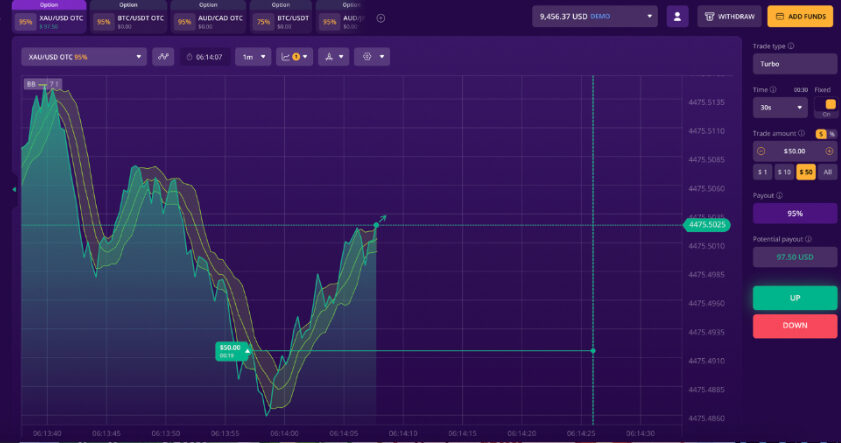Increase trade amount with plus icon

829,151
